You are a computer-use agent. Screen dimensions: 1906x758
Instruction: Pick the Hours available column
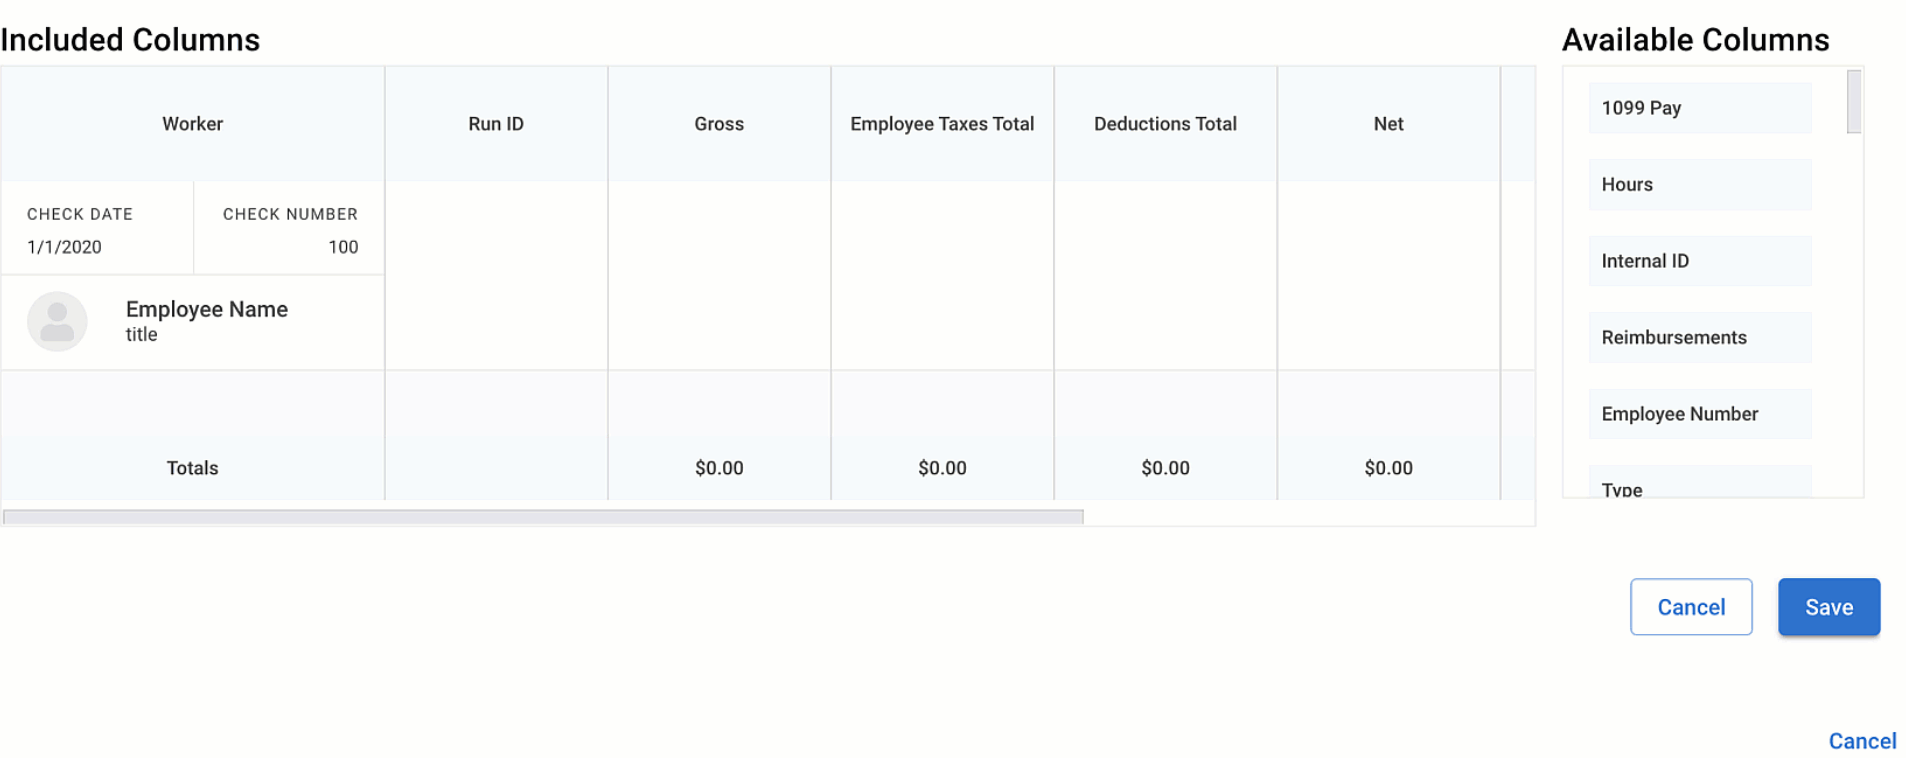[x=1699, y=185]
